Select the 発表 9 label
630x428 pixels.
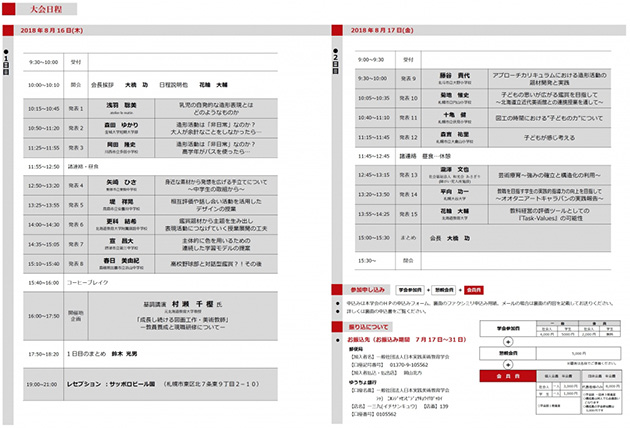[409, 78]
